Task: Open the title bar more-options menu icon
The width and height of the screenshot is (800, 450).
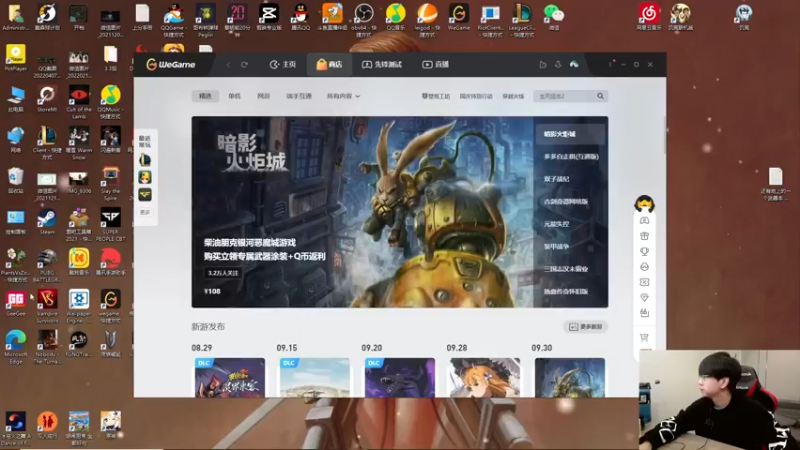Action: coord(610,64)
